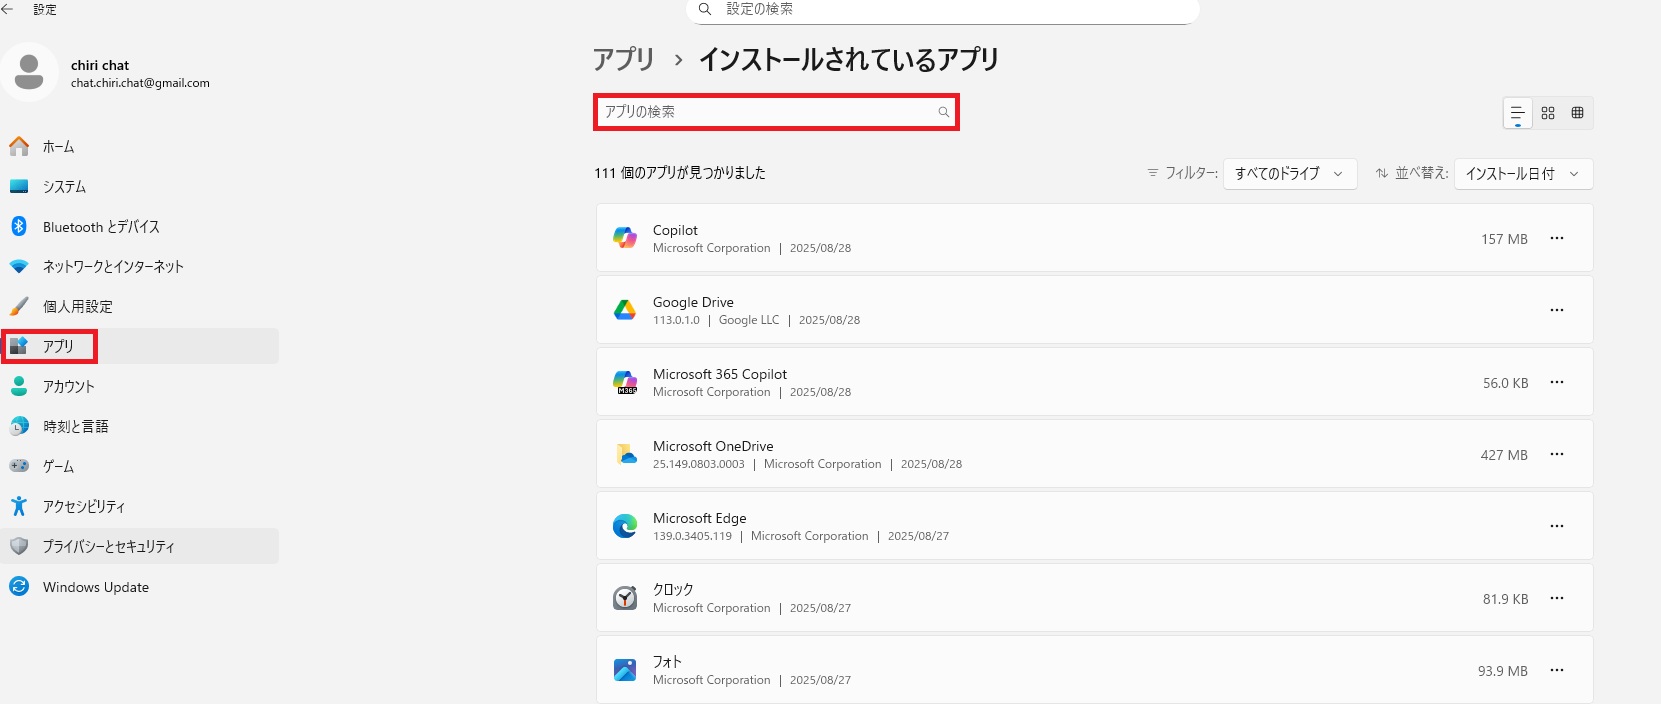Screen dimensions: 1661x704
Task: Open 時刻と言語 settings
Action: pos(140,426)
